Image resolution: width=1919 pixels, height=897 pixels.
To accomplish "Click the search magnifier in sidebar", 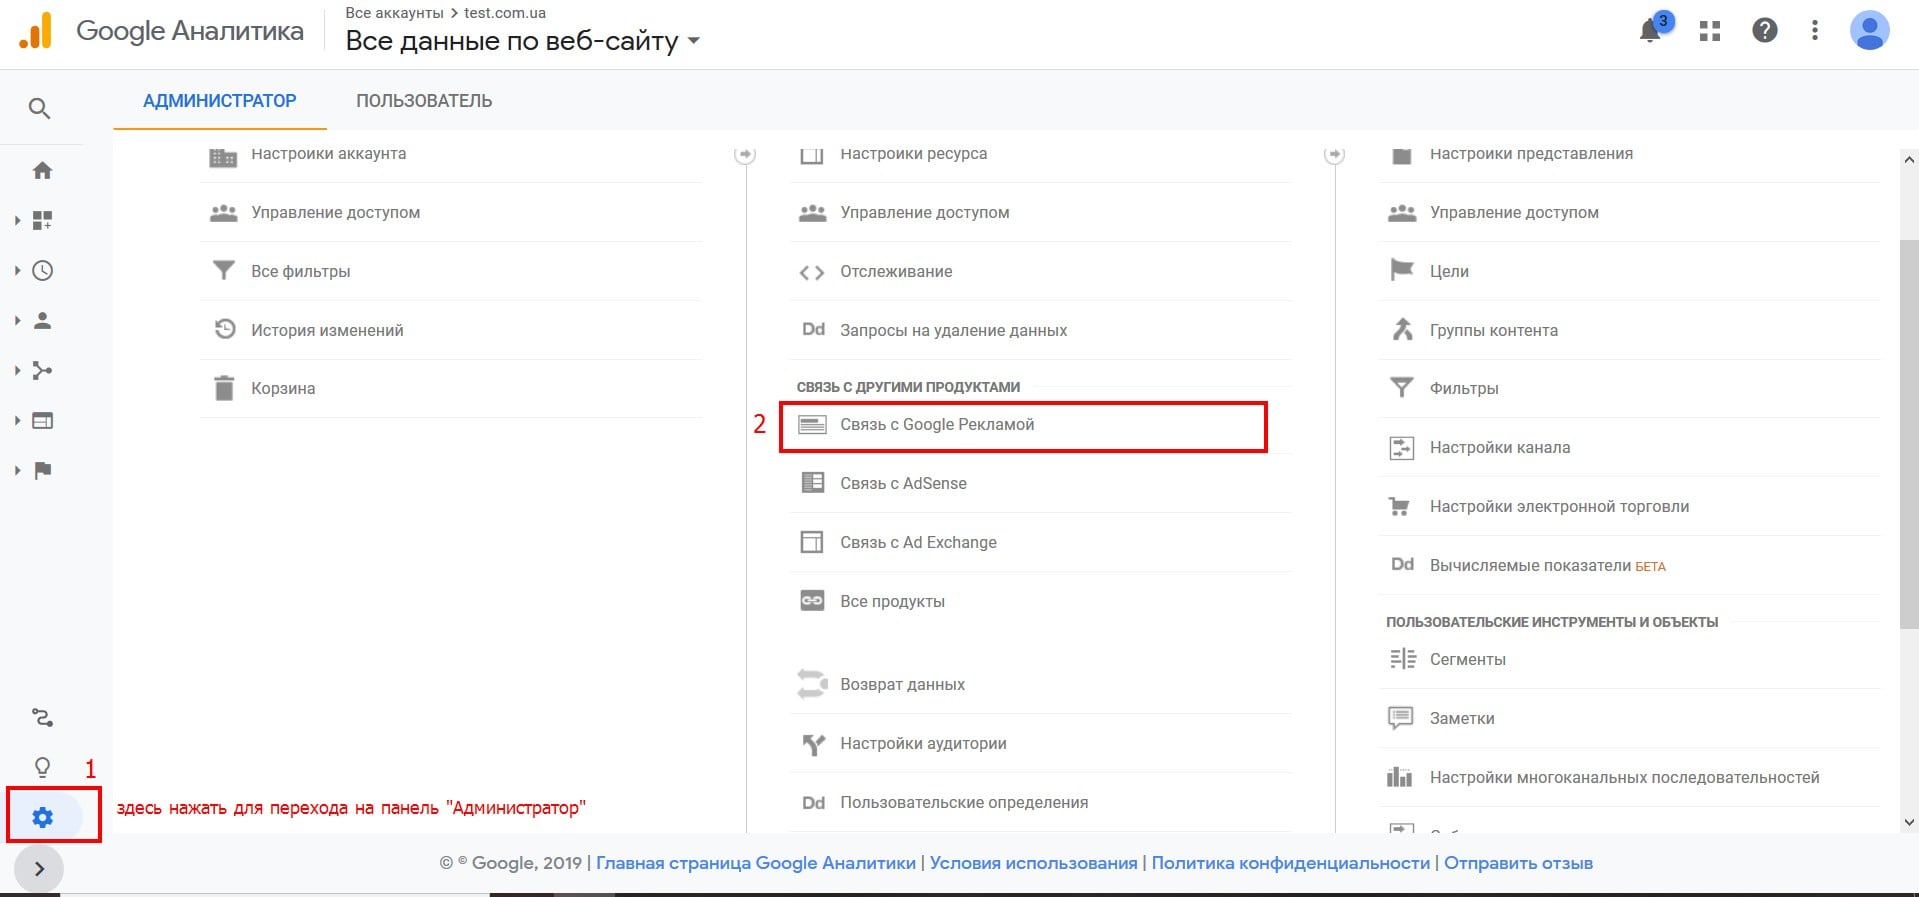I will (x=39, y=108).
